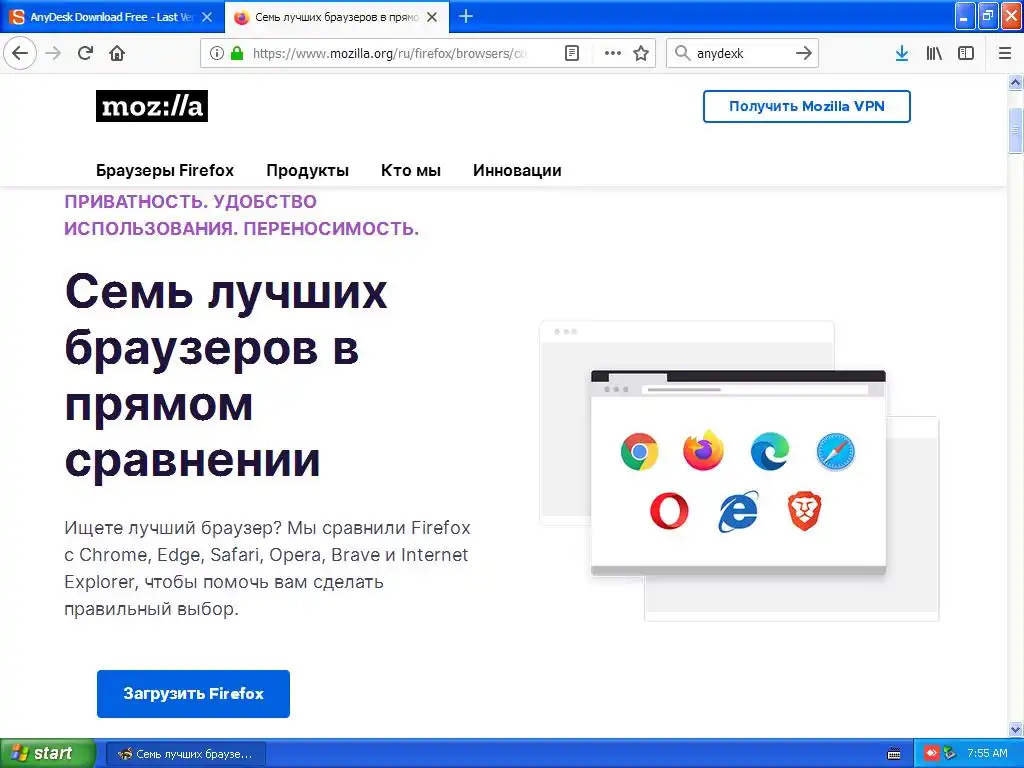Screen dimensions: 1024x768
Task: Click Получить Mozilla VPN button
Action: [807, 106]
